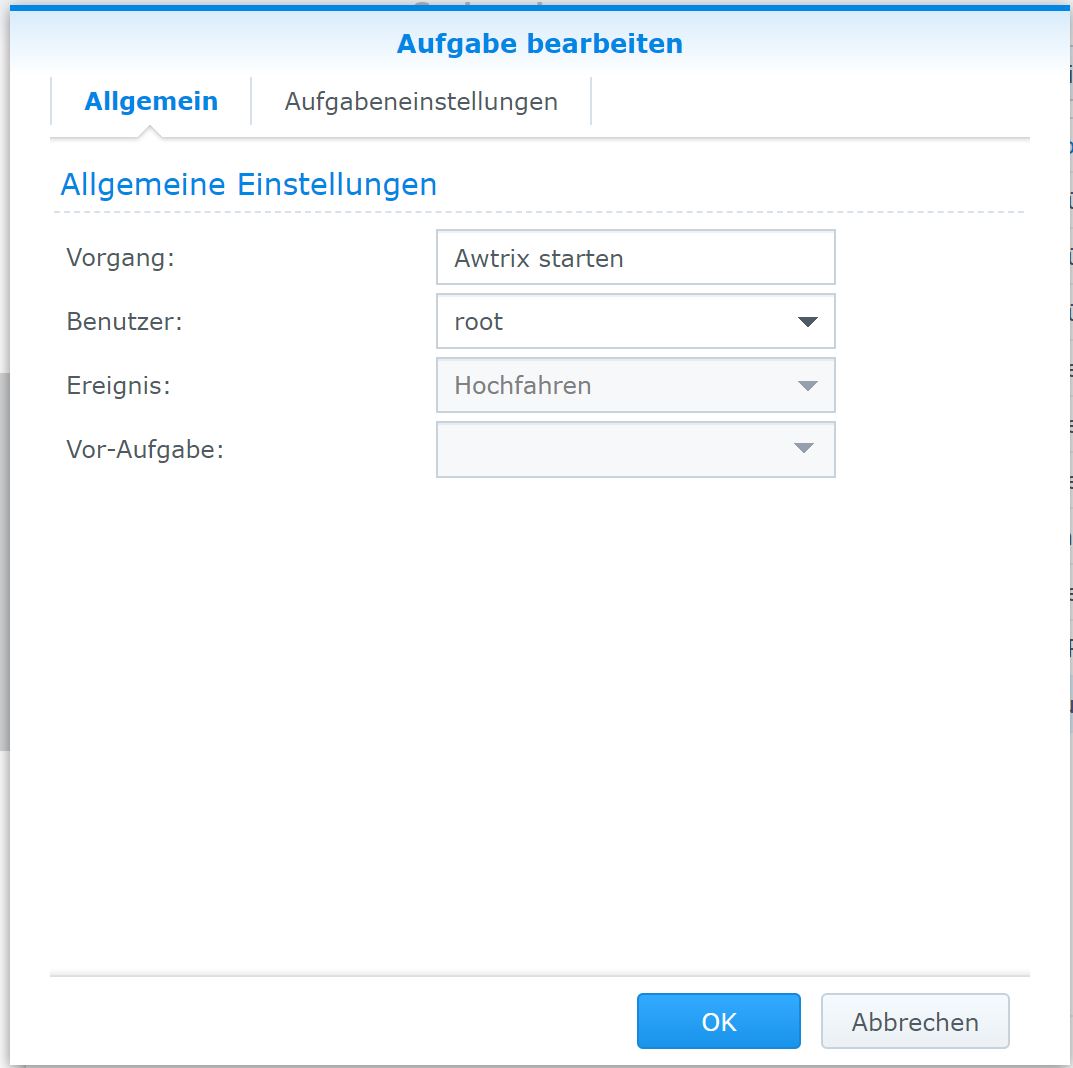The height and width of the screenshot is (1068, 1073).
Task: Open the Vor-Aufgabe dropdown arrow
Action: pos(804,449)
